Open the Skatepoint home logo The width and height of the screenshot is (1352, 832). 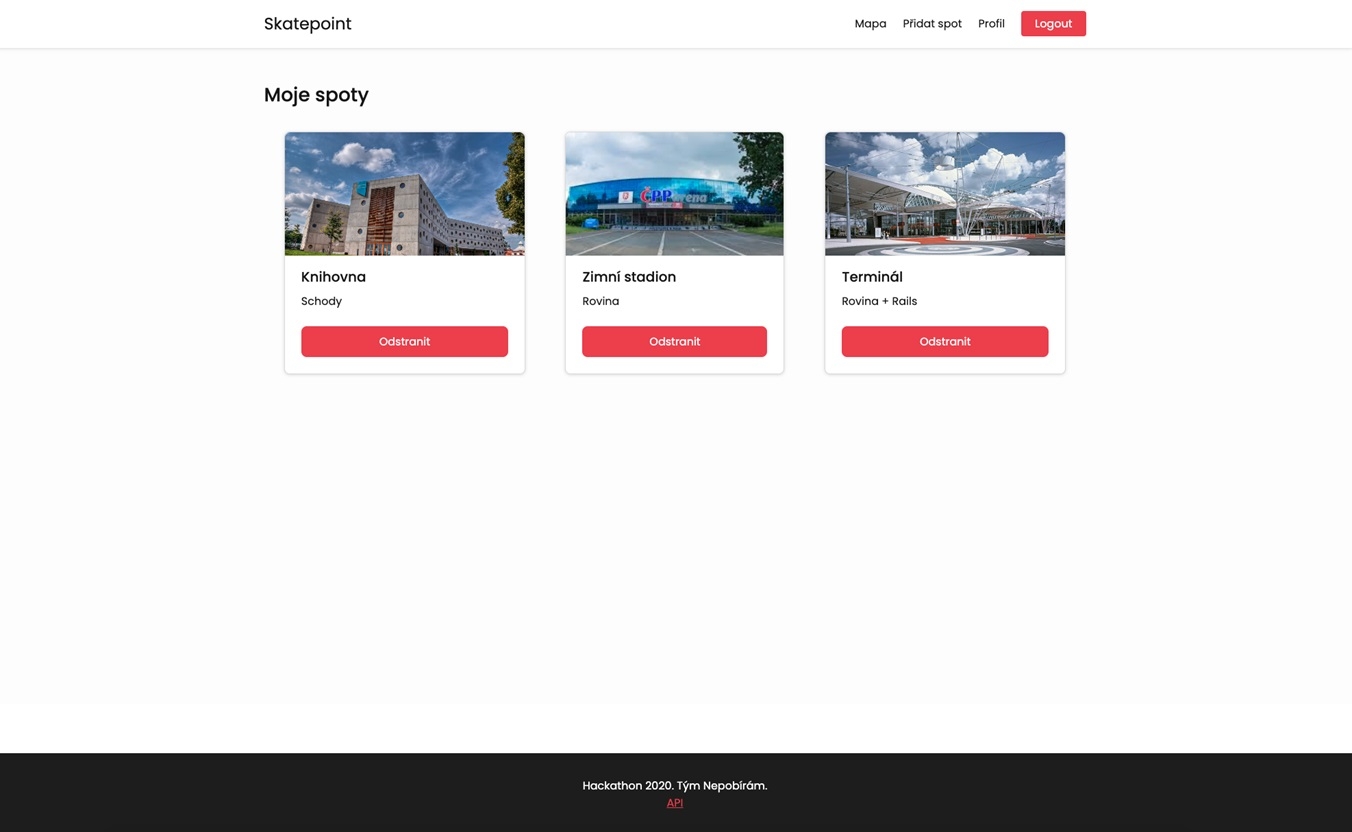tap(307, 24)
